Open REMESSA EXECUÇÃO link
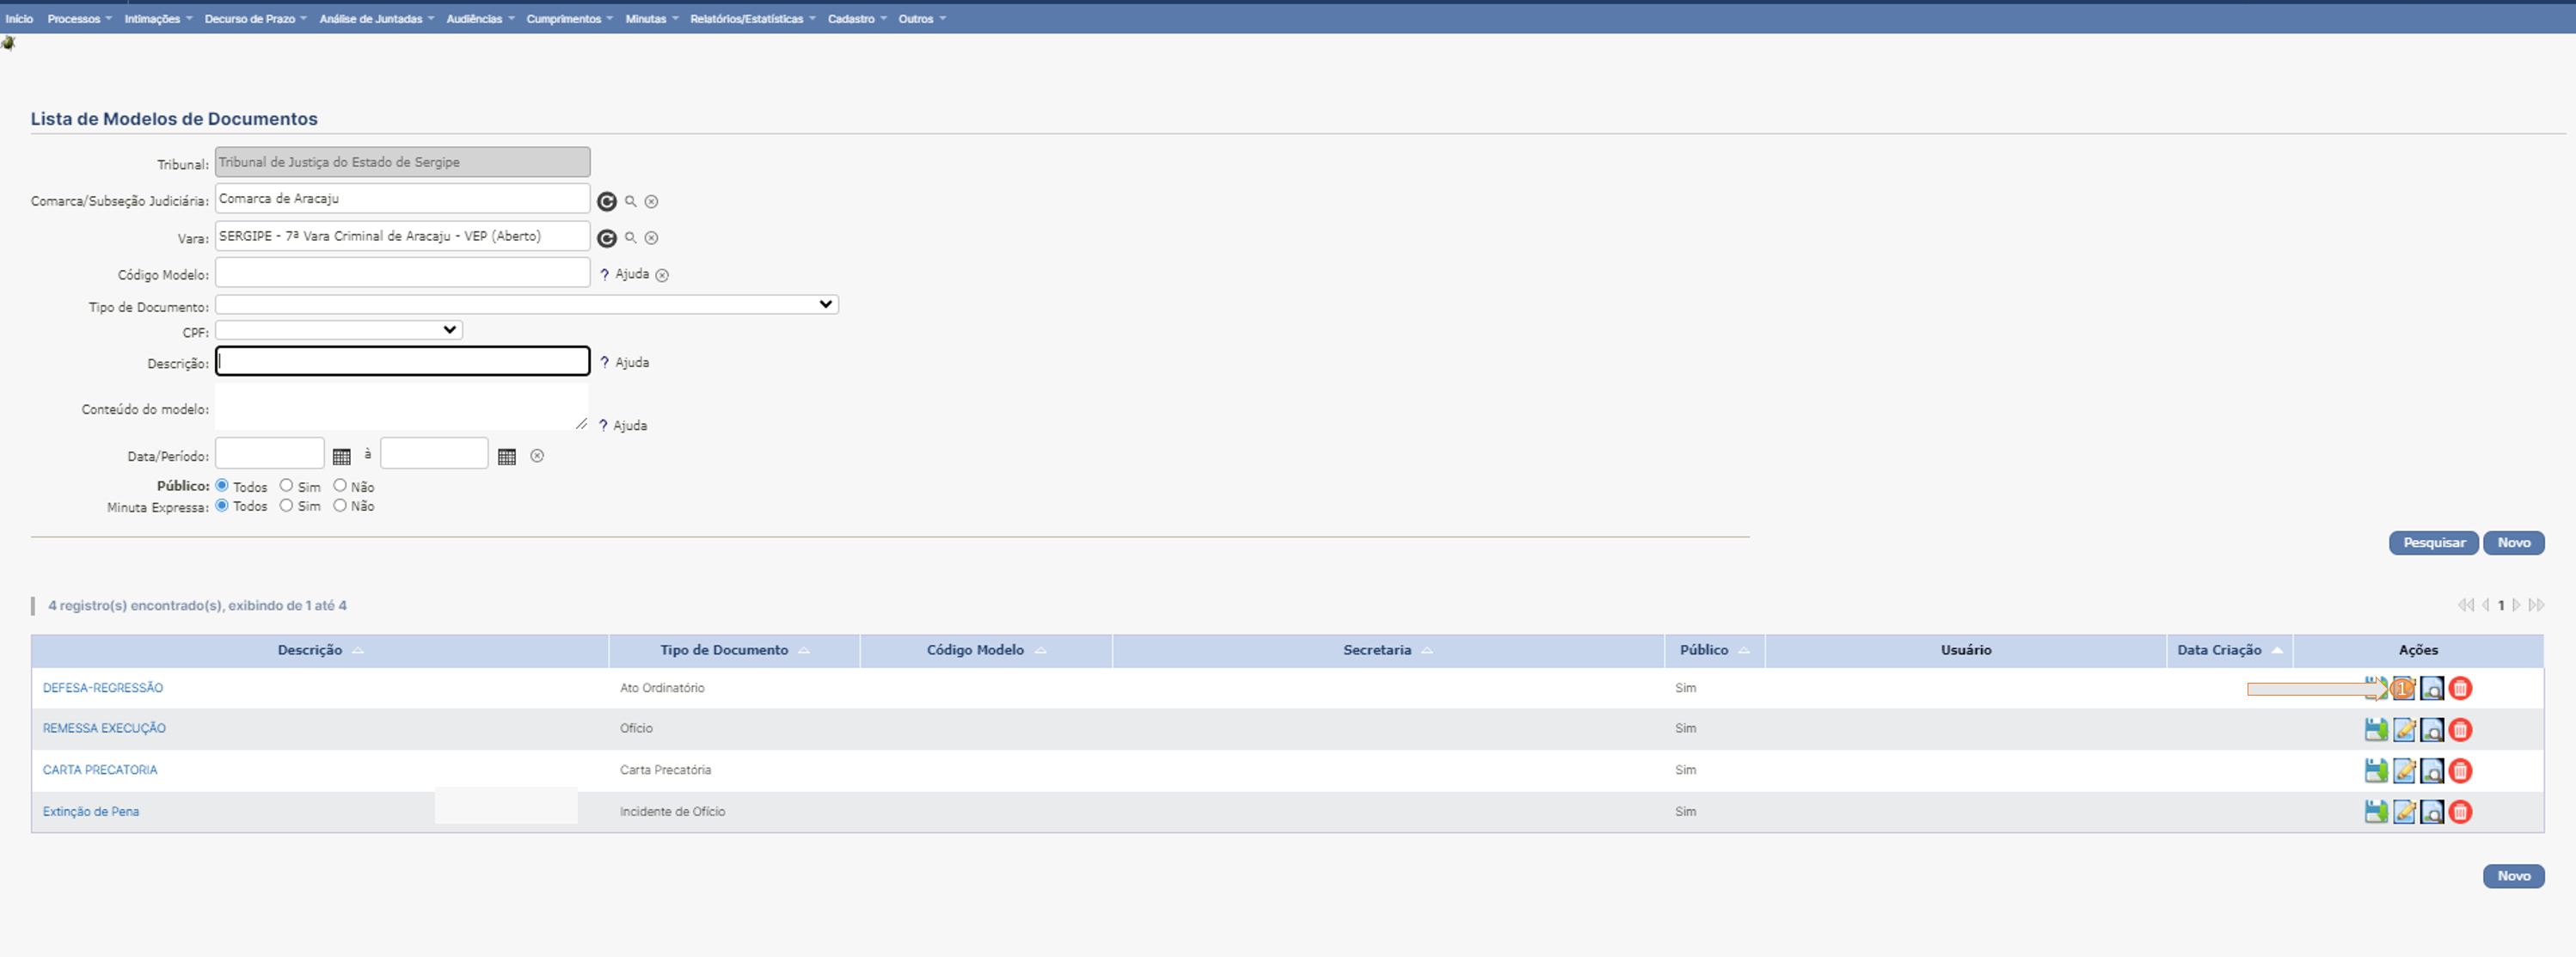This screenshot has height=957, width=2576. (x=104, y=729)
